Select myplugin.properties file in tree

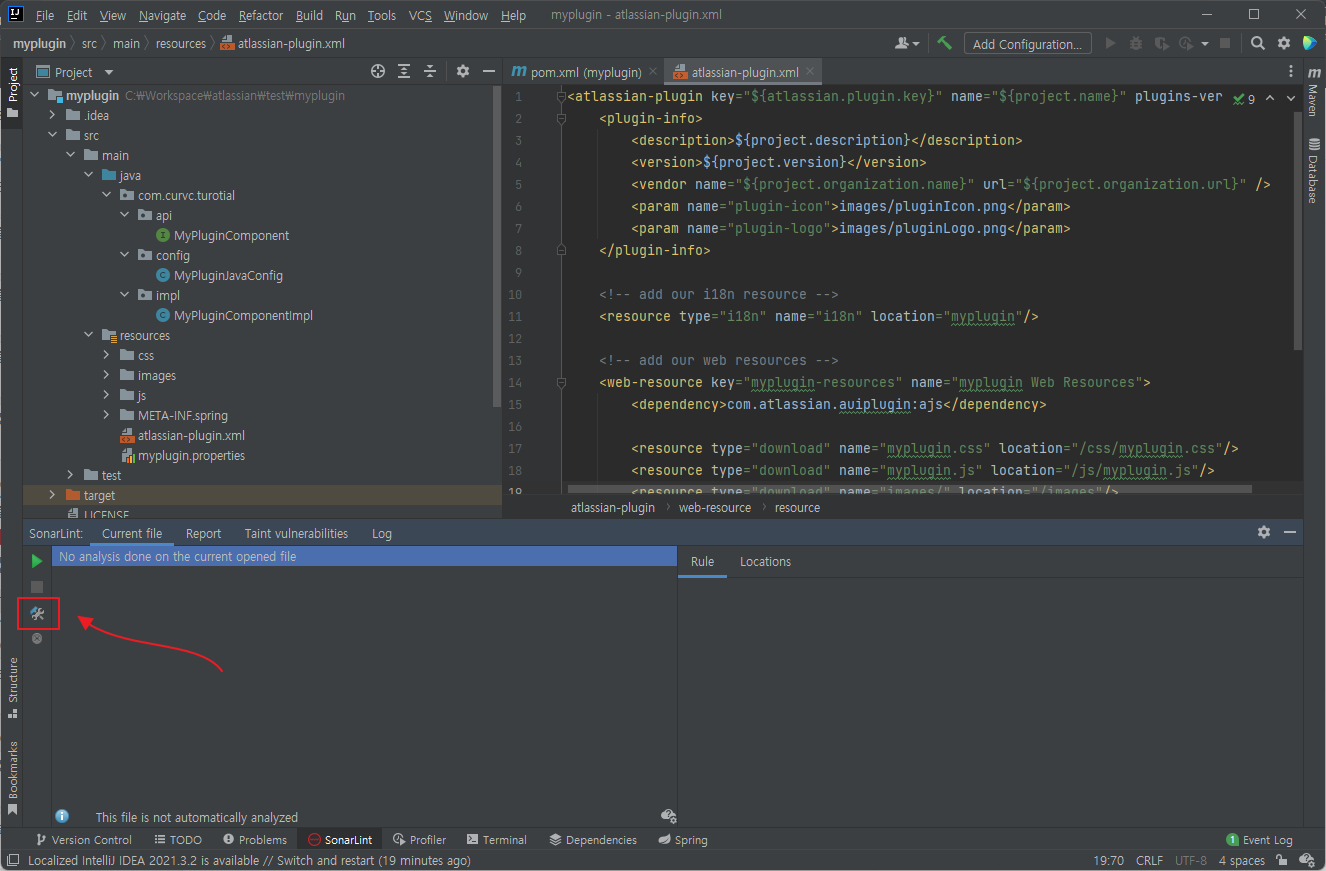[191, 456]
